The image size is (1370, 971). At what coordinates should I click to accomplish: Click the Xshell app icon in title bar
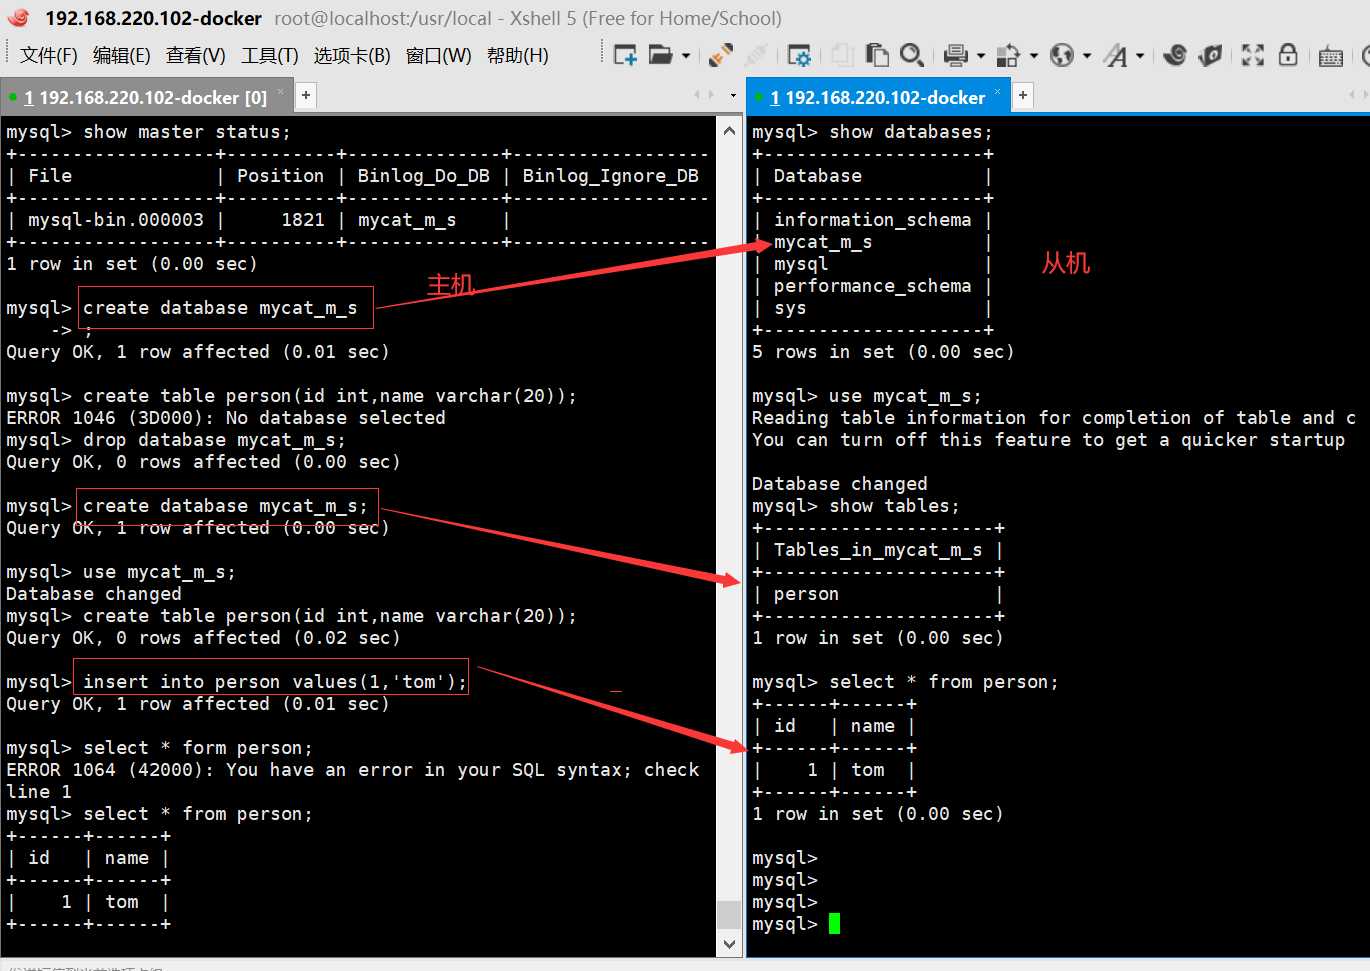(x=18, y=18)
